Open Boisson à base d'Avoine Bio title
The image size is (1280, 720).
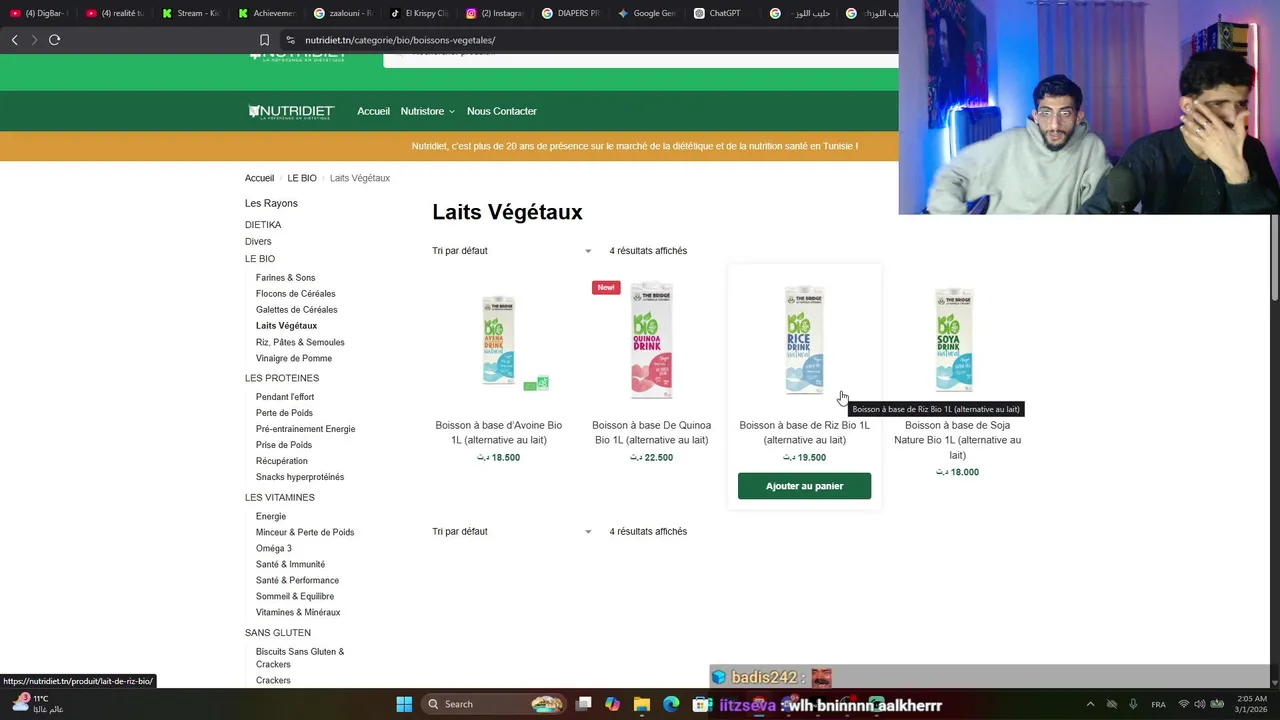(499, 433)
